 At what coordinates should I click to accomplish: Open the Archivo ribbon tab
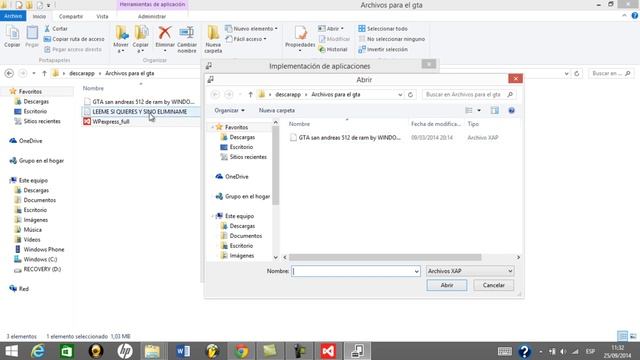(x=13, y=16)
